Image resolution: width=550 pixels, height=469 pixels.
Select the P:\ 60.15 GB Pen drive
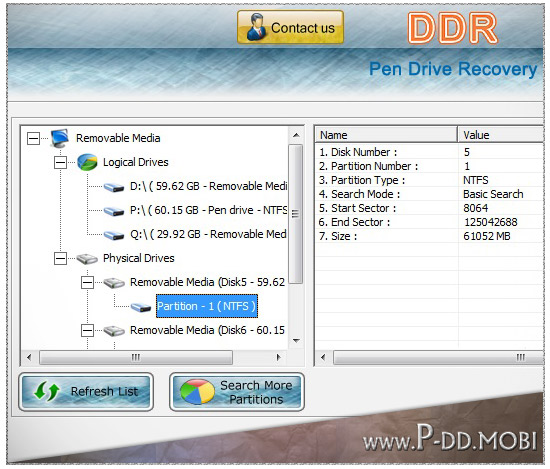tap(208, 210)
